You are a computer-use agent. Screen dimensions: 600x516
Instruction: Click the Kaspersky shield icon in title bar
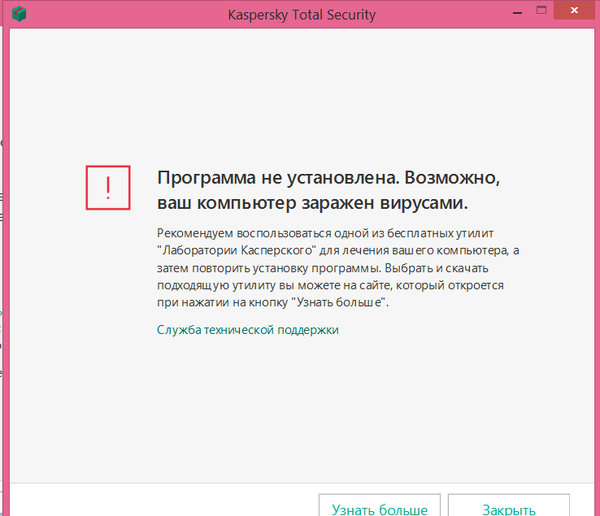(x=19, y=14)
